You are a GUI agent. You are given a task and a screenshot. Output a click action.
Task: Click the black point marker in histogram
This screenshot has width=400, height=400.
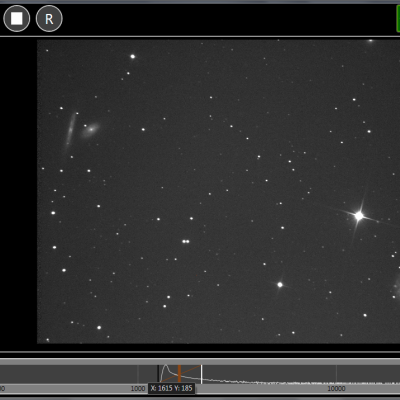[x=158, y=374]
